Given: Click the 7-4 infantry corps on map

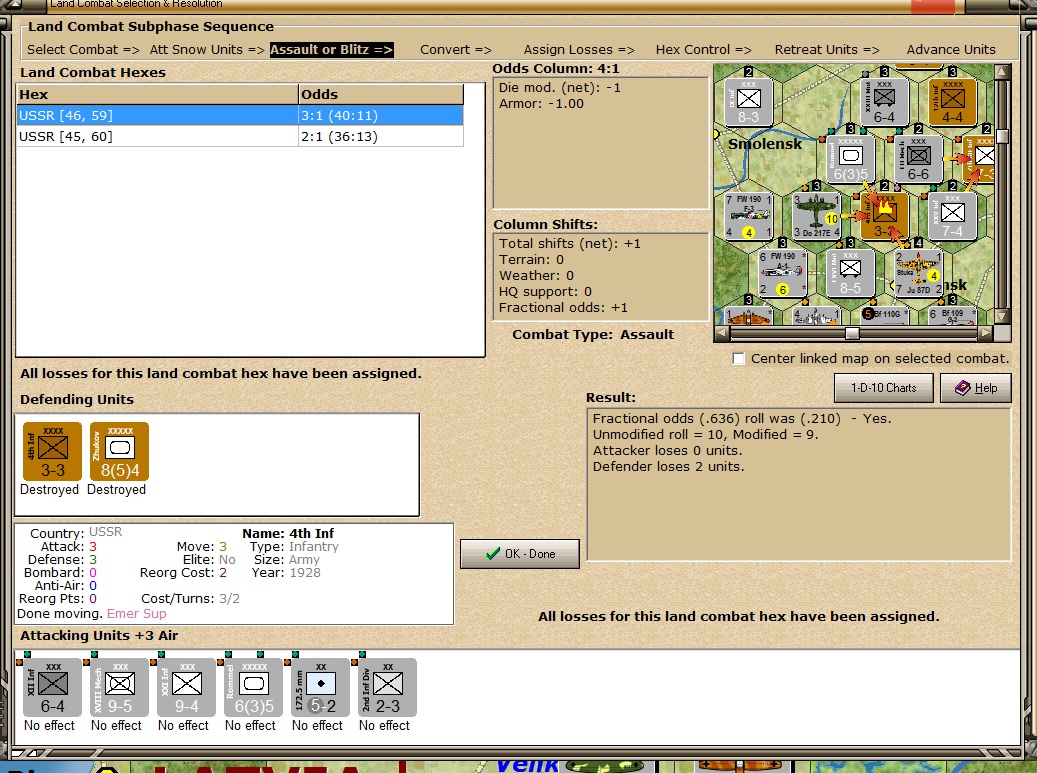Looking at the screenshot, I should pos(952,216).
